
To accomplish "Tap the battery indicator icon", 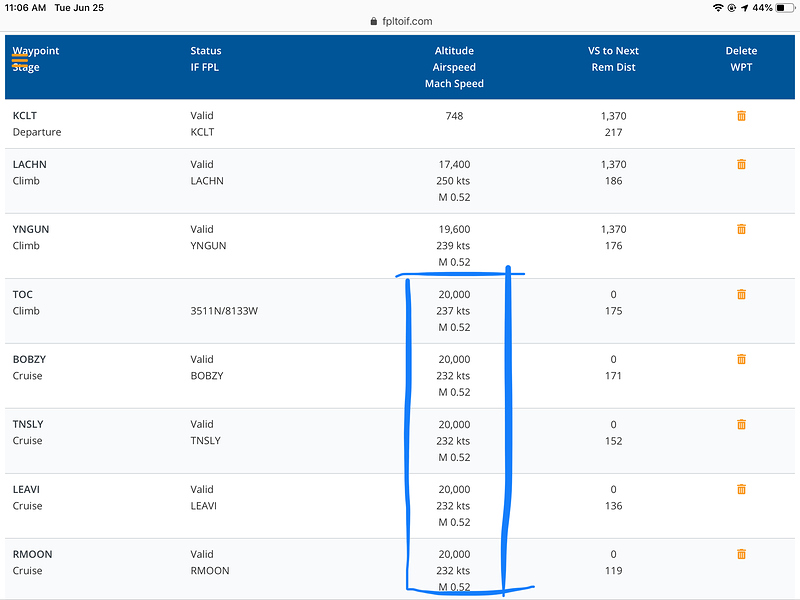I will click(x=786, y=8).
